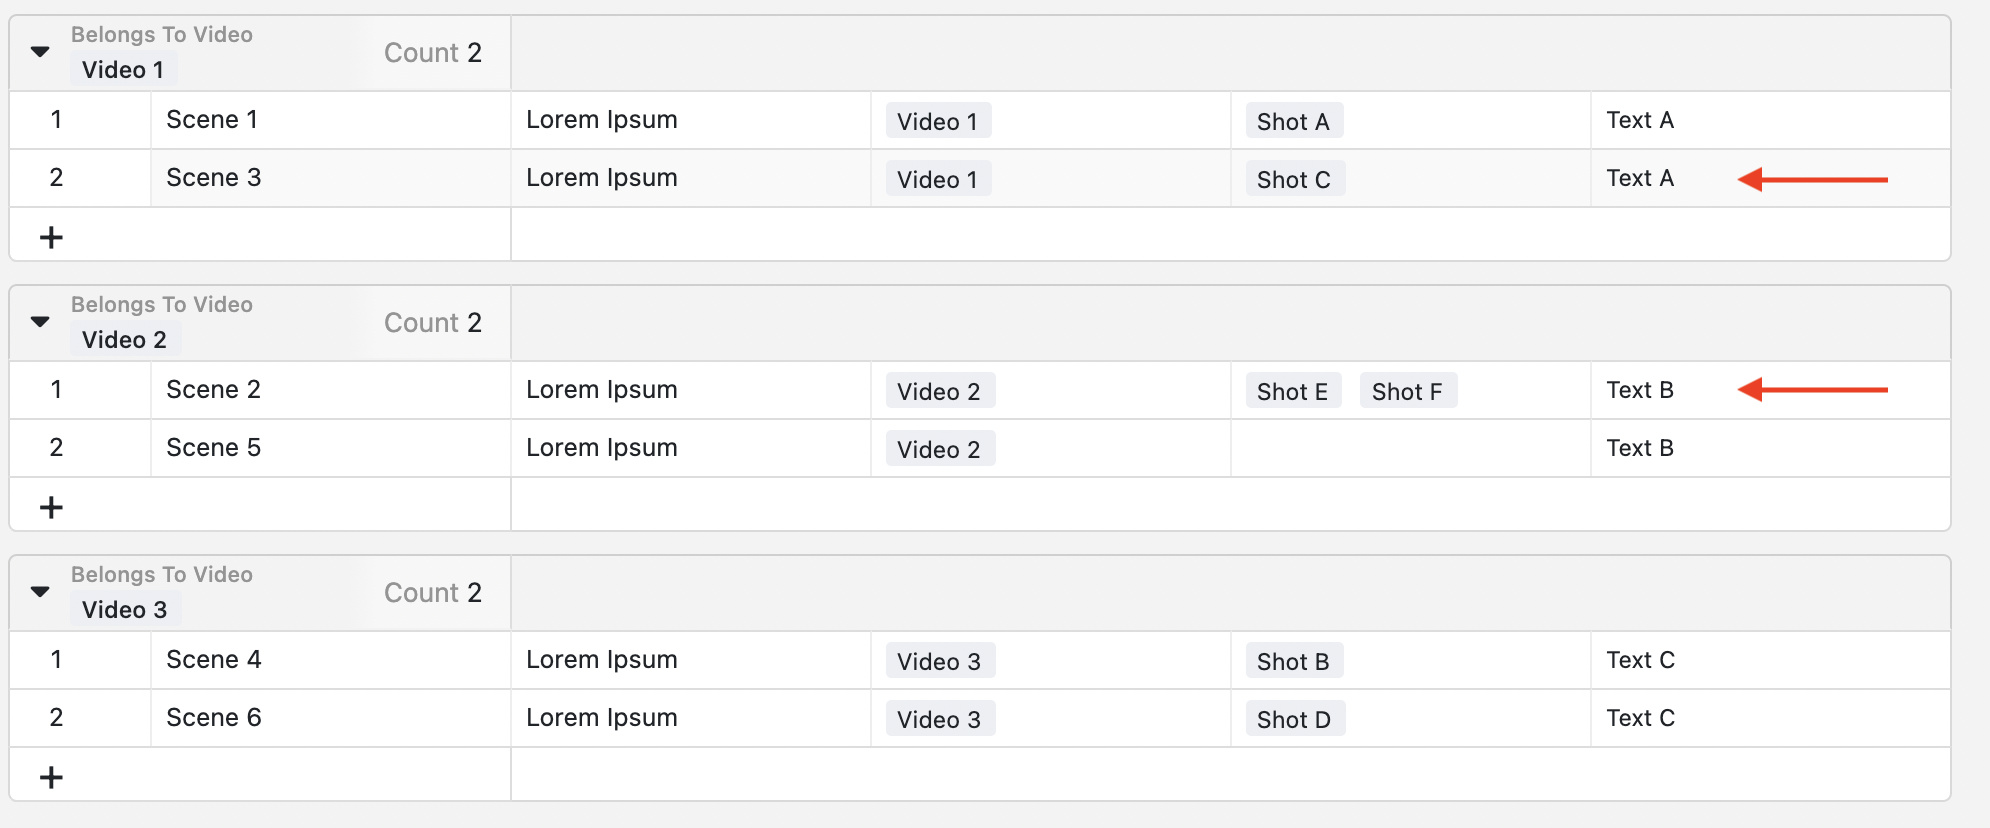Select the Scene 1 cell

330,120
